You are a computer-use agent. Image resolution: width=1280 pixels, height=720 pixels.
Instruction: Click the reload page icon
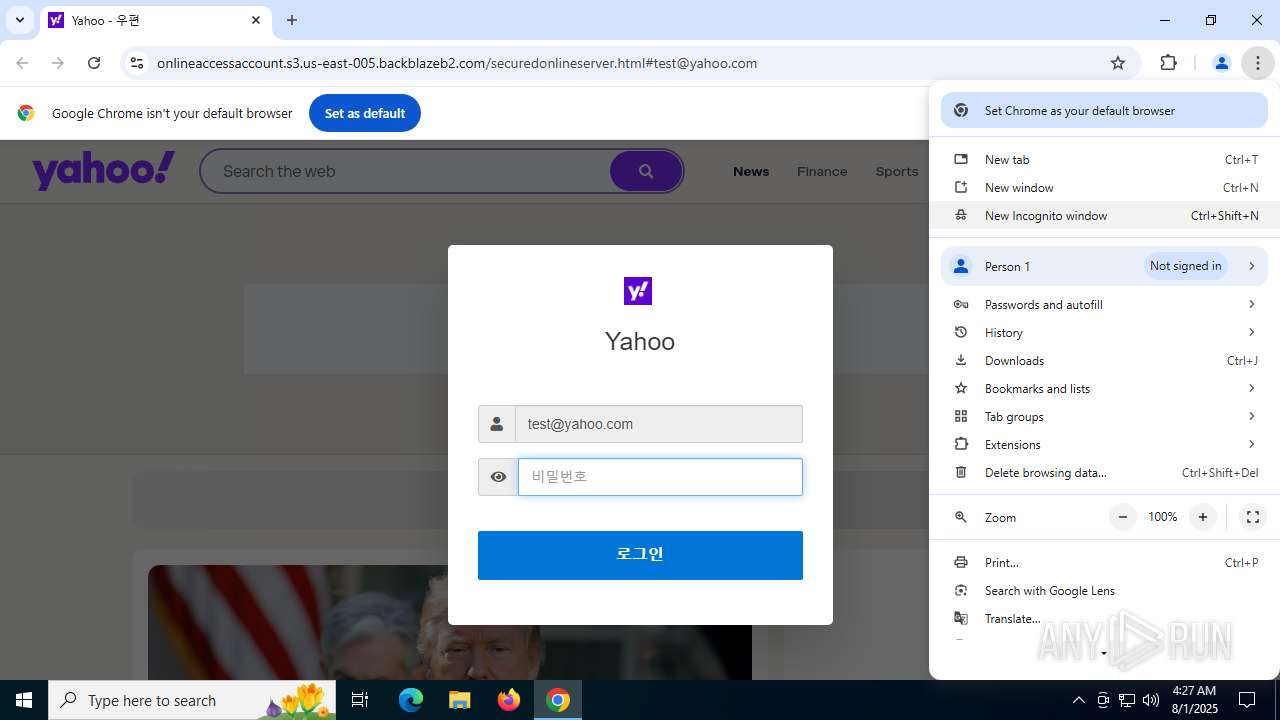pos(94,63)
